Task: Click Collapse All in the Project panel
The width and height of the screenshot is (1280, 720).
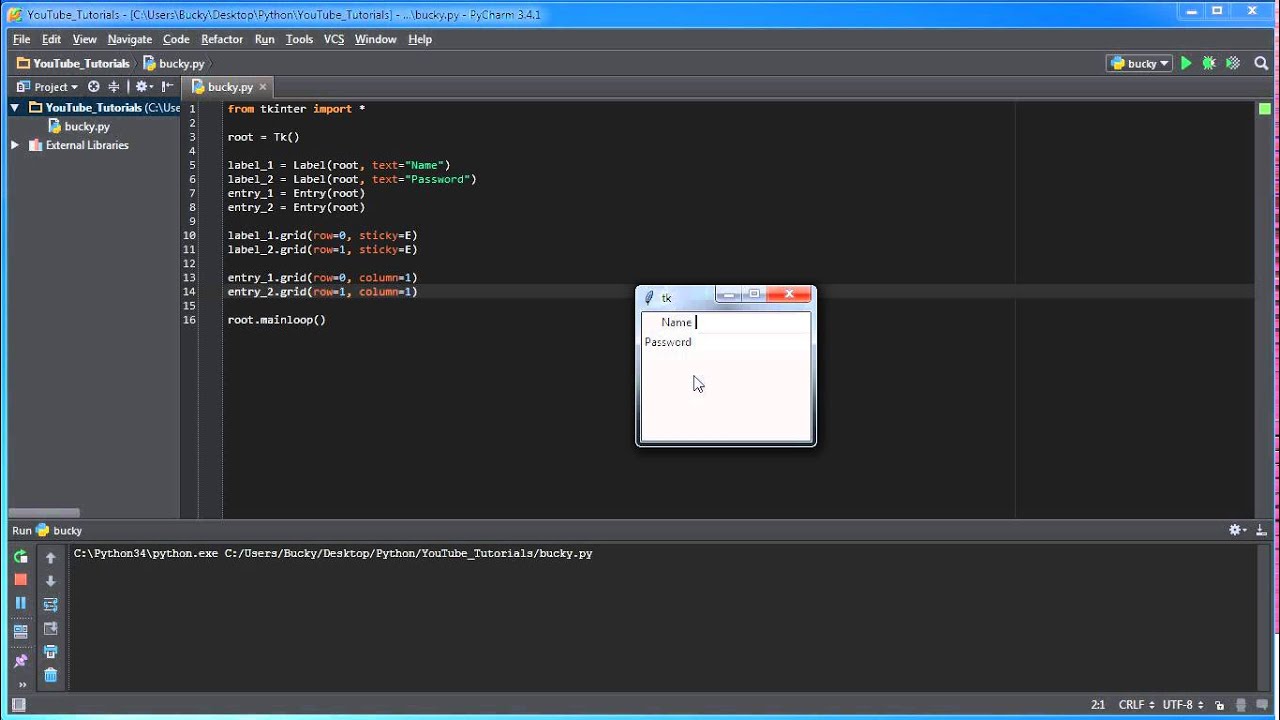Action: (114, 87)
